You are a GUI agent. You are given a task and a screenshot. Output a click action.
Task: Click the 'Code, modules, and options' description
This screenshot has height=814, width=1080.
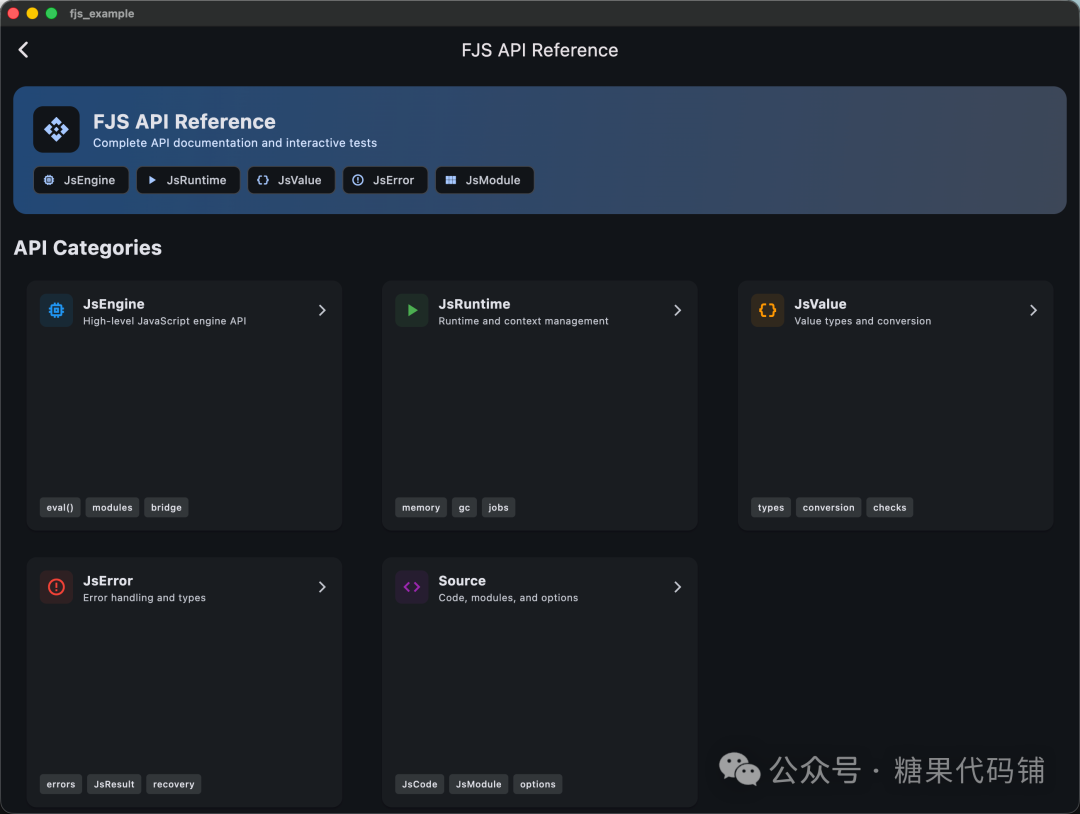[x=508, y=598]
